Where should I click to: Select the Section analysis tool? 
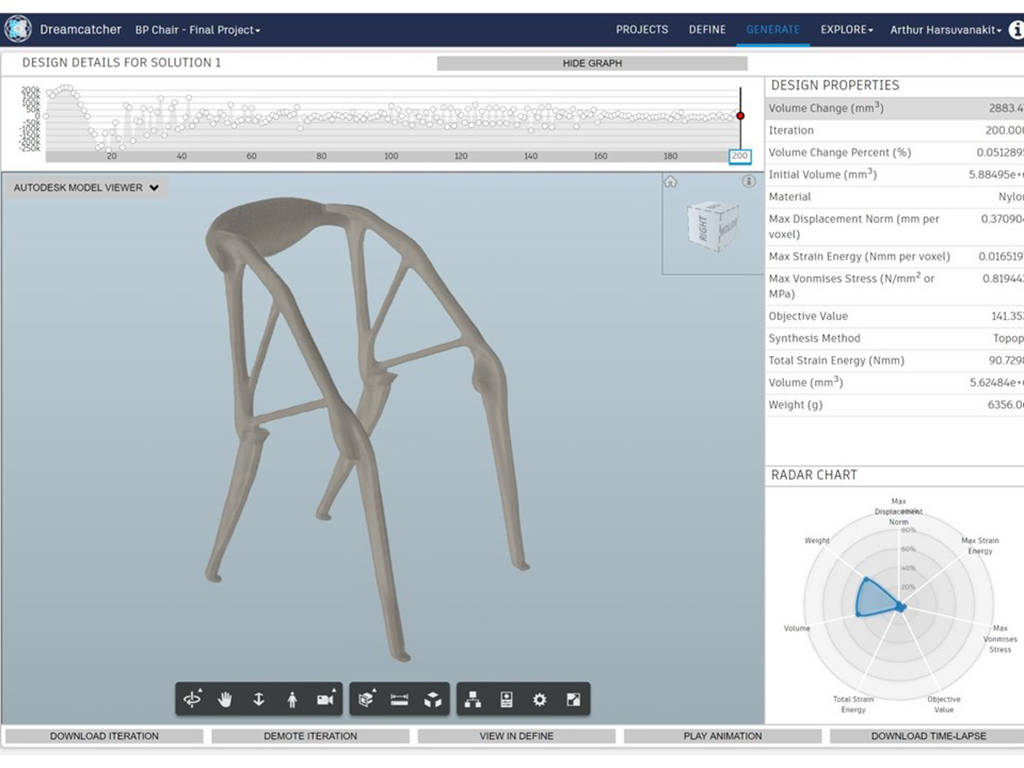[367, 700]
